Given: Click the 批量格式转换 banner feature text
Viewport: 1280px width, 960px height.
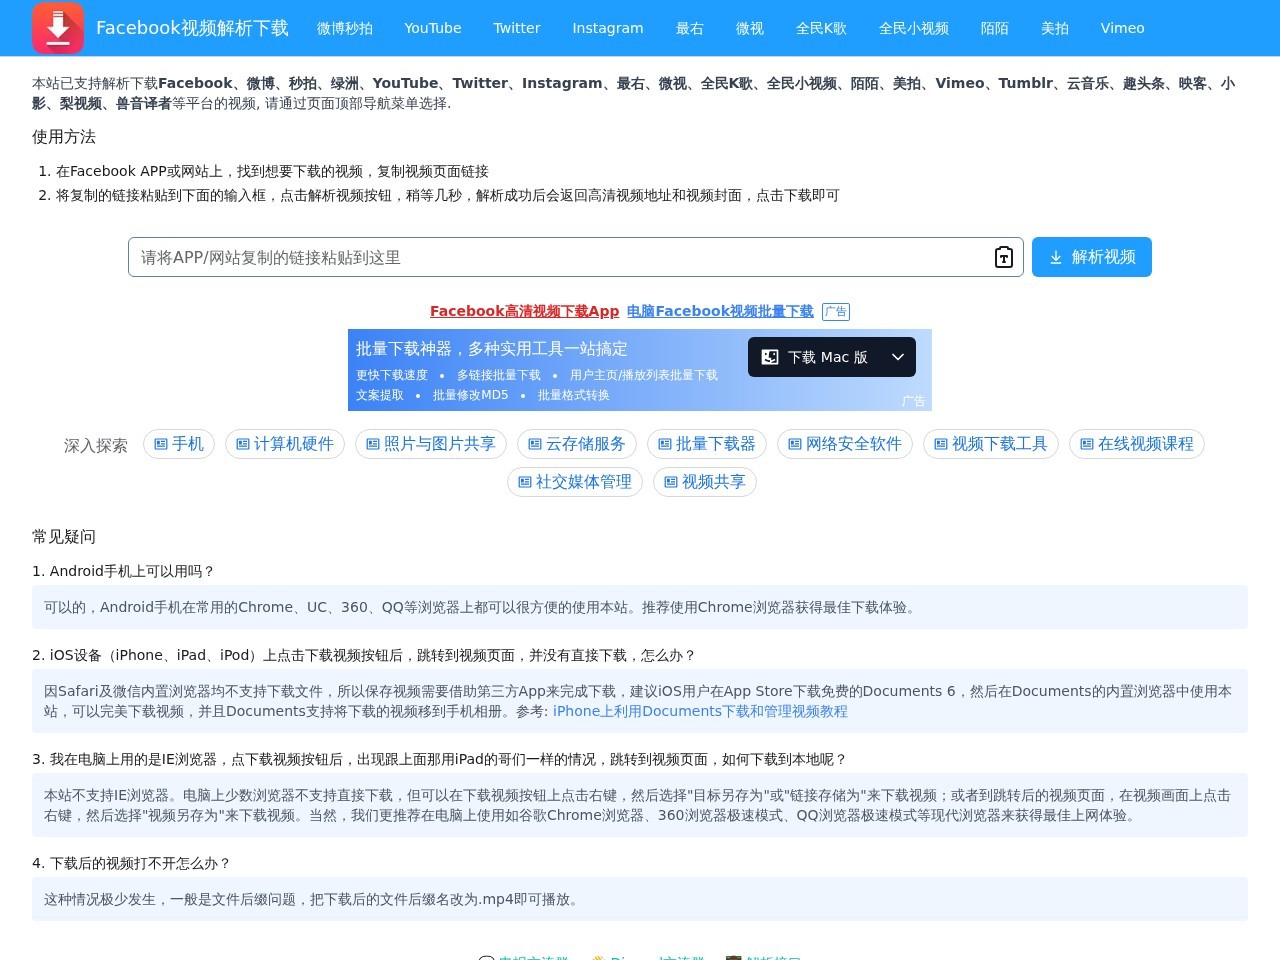Looking at the screenshot, I should (x=574, y=395).
